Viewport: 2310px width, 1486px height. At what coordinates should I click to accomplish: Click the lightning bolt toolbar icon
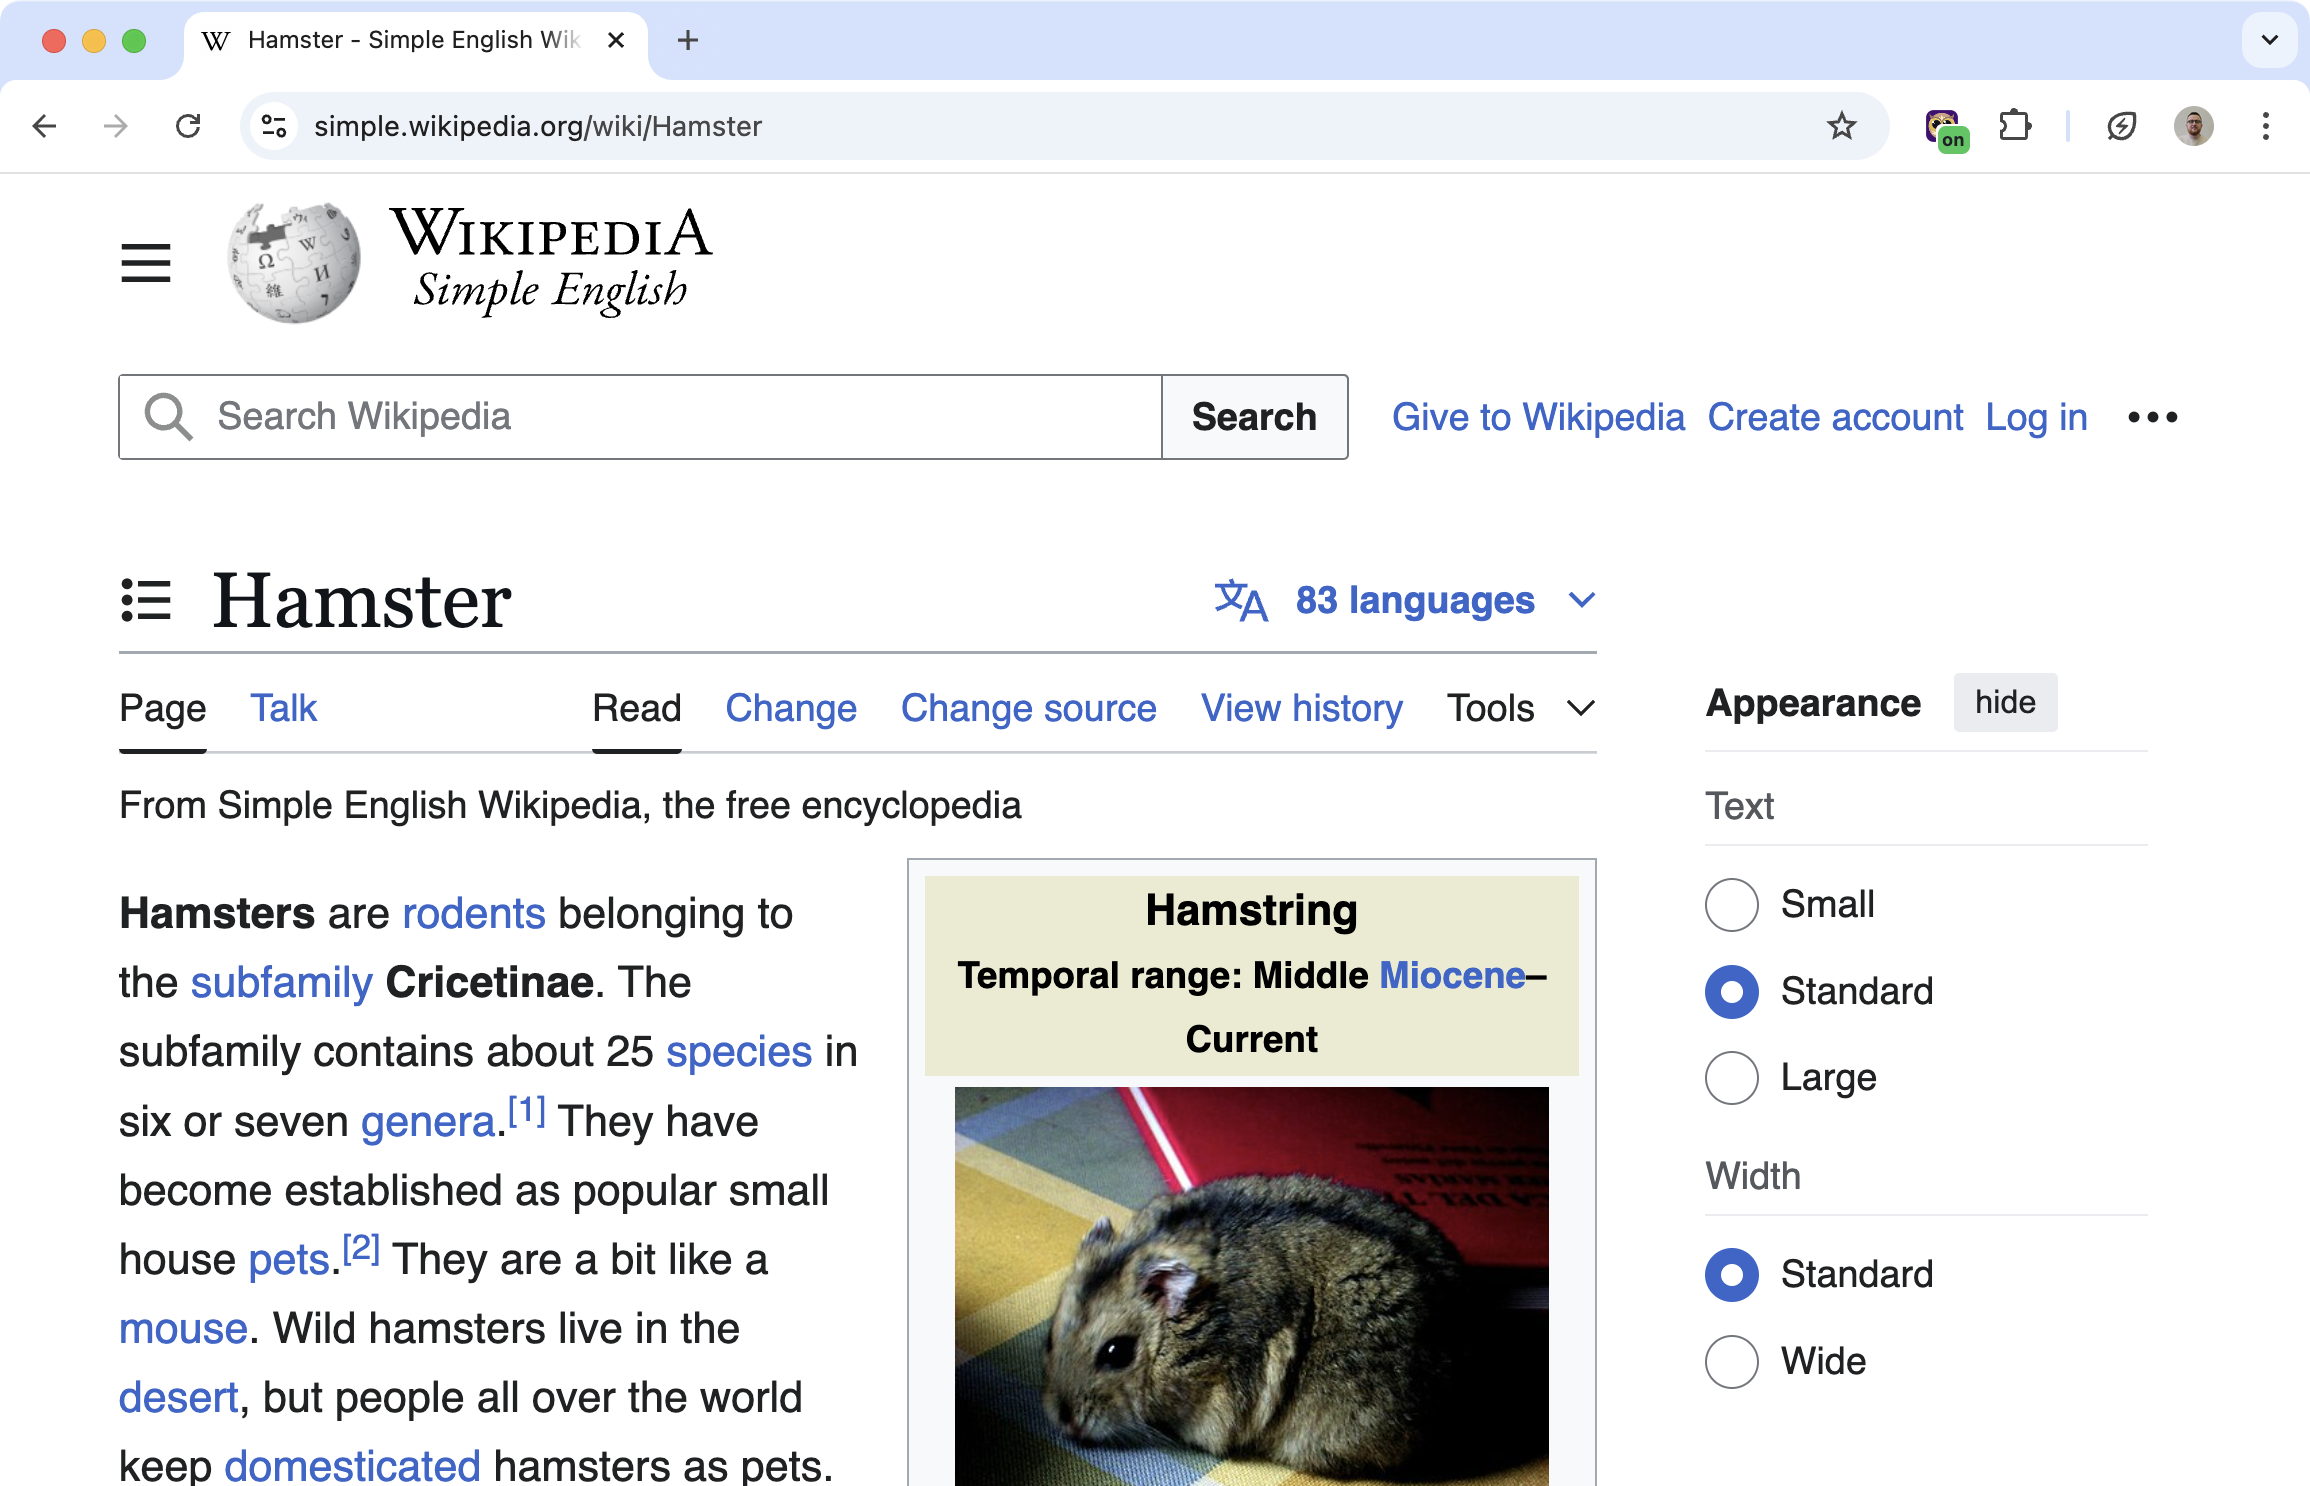2121,126
